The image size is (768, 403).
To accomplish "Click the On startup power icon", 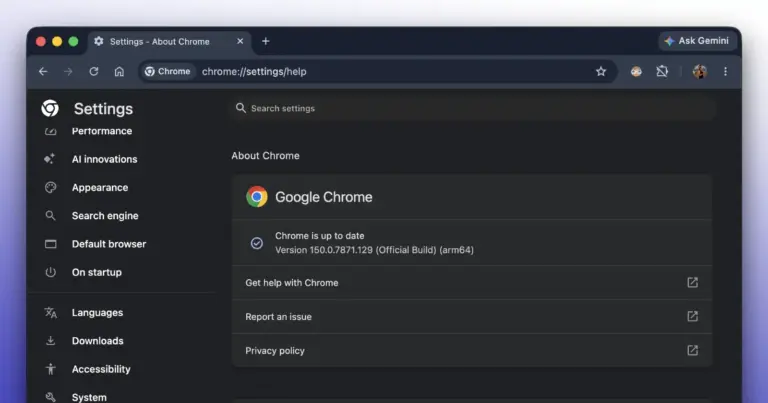I will click(x=50, y=272).
